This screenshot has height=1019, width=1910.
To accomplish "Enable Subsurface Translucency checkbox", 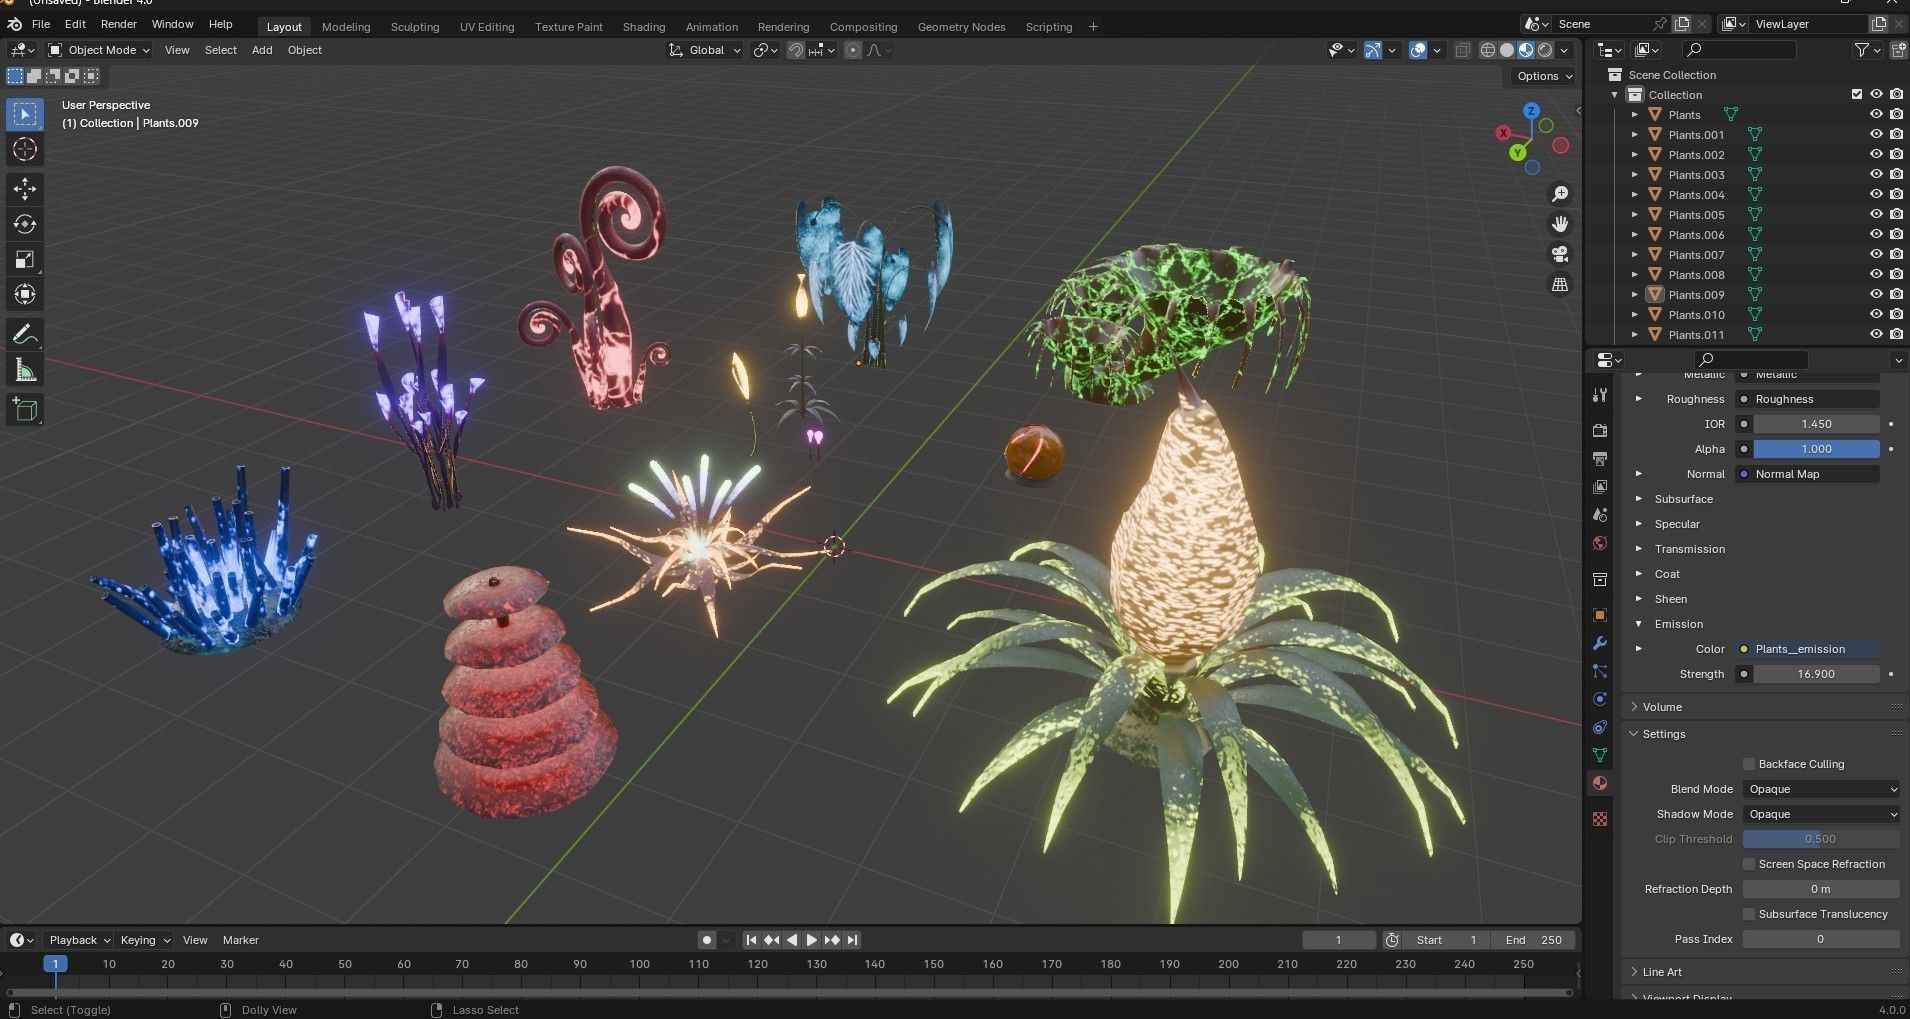I will click(1749, 914).
